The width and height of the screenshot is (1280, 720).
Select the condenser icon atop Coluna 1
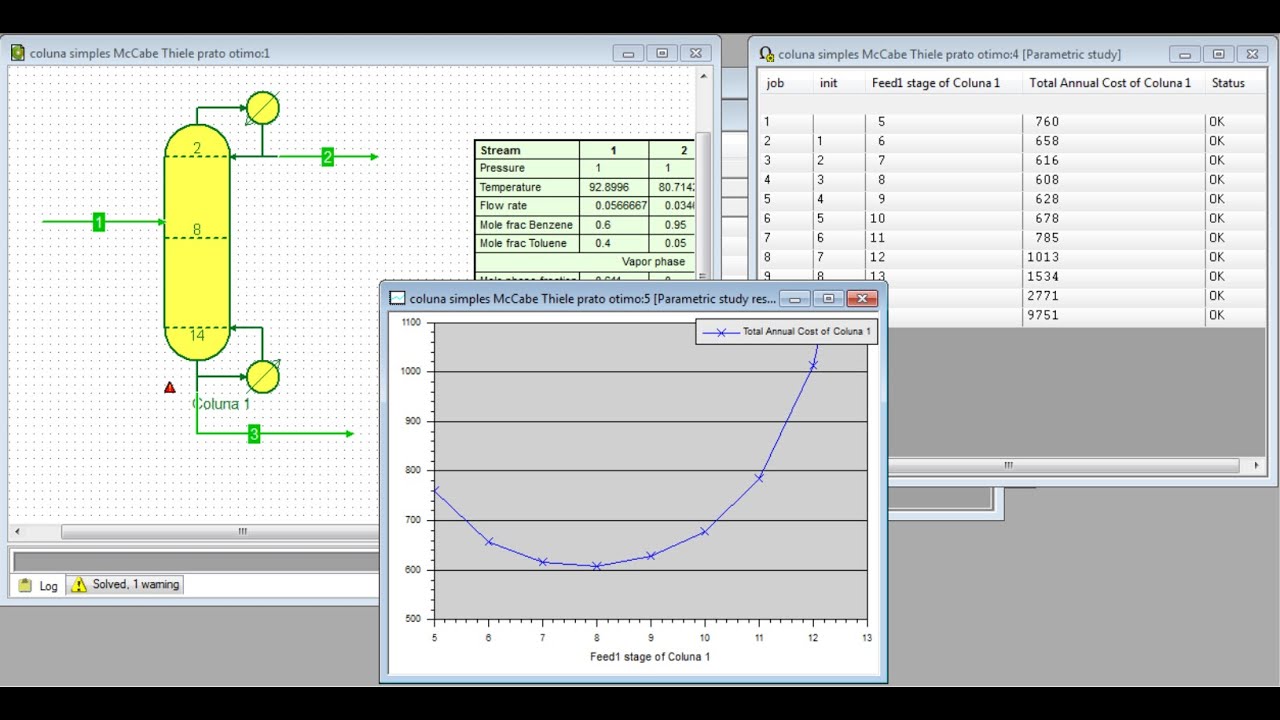263,108
